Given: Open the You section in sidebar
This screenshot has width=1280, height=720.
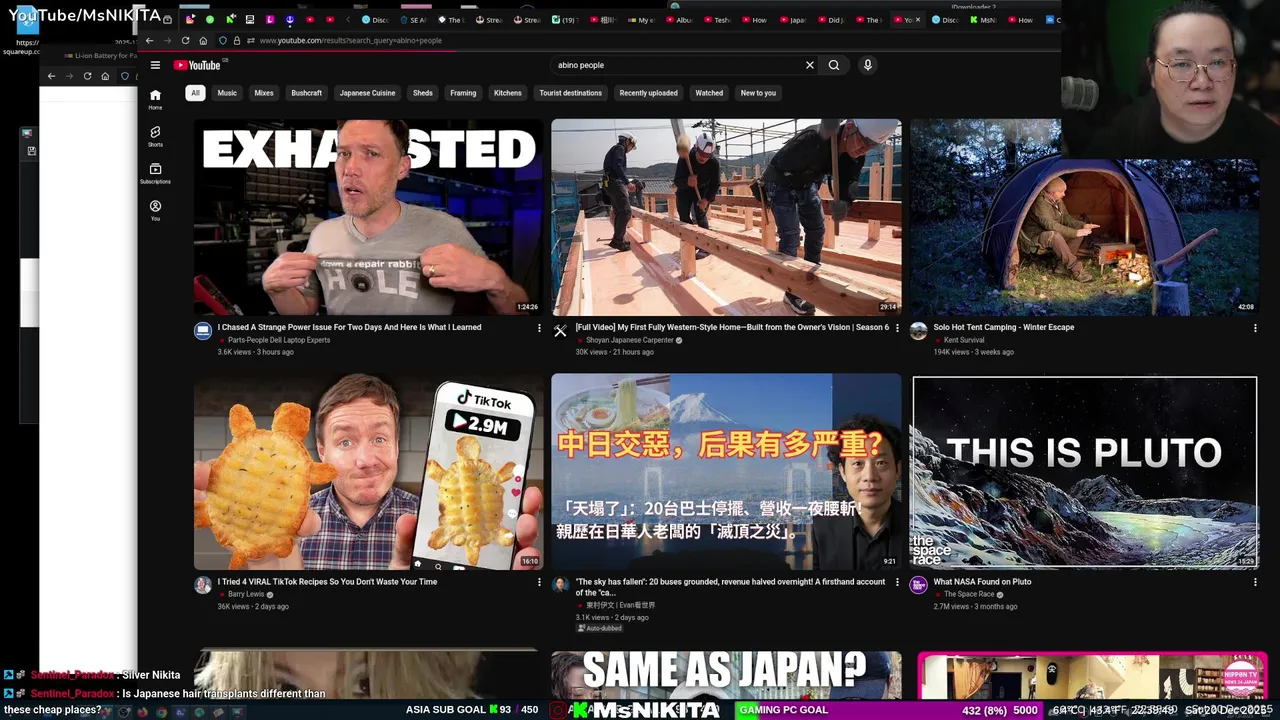Looking at the screenshot, I should 155,210.
